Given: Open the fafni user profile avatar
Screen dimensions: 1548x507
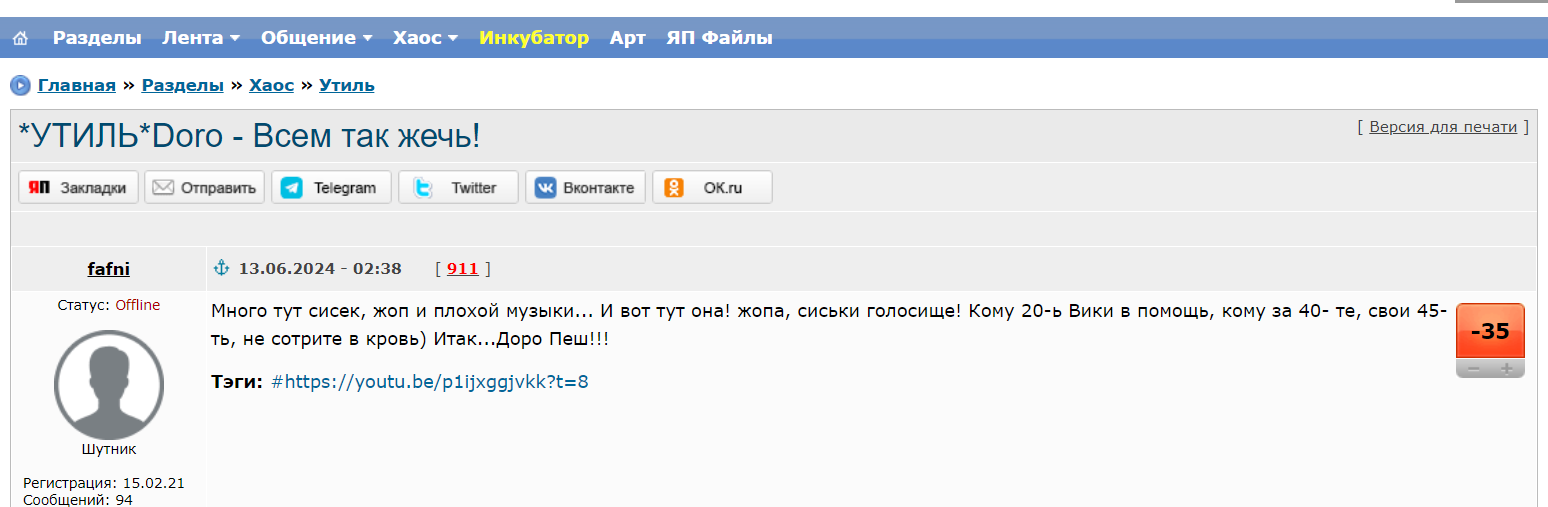Looking at the screenshot, I should coord(109,385).
